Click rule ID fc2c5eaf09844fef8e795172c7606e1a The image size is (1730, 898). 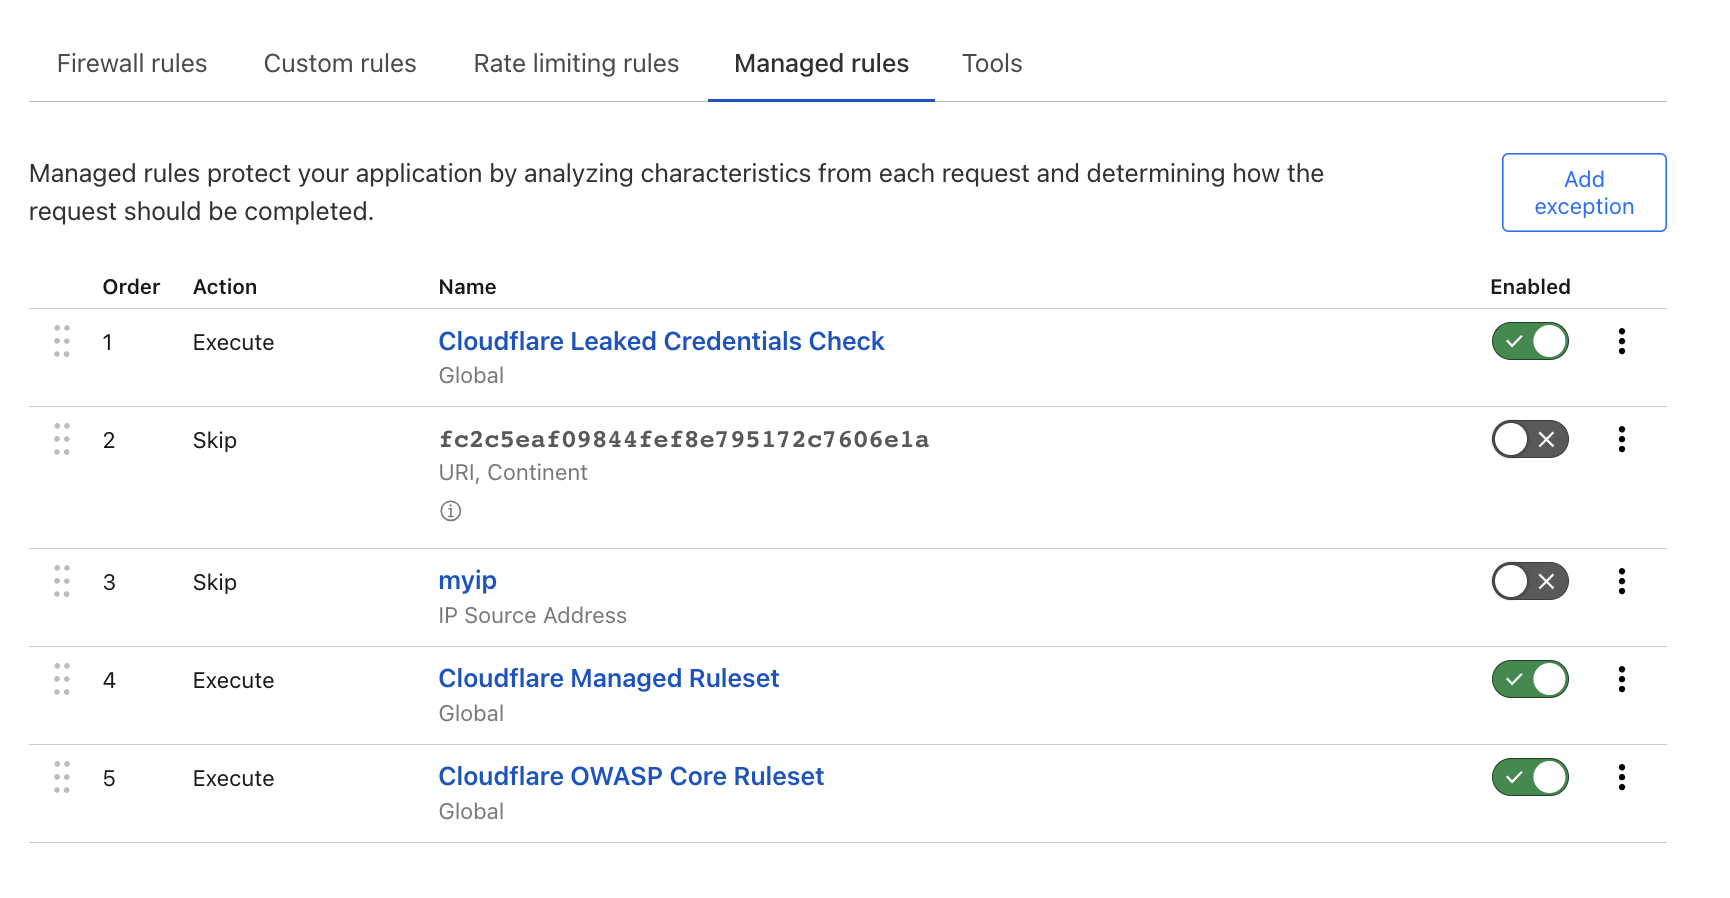[684, 439]
